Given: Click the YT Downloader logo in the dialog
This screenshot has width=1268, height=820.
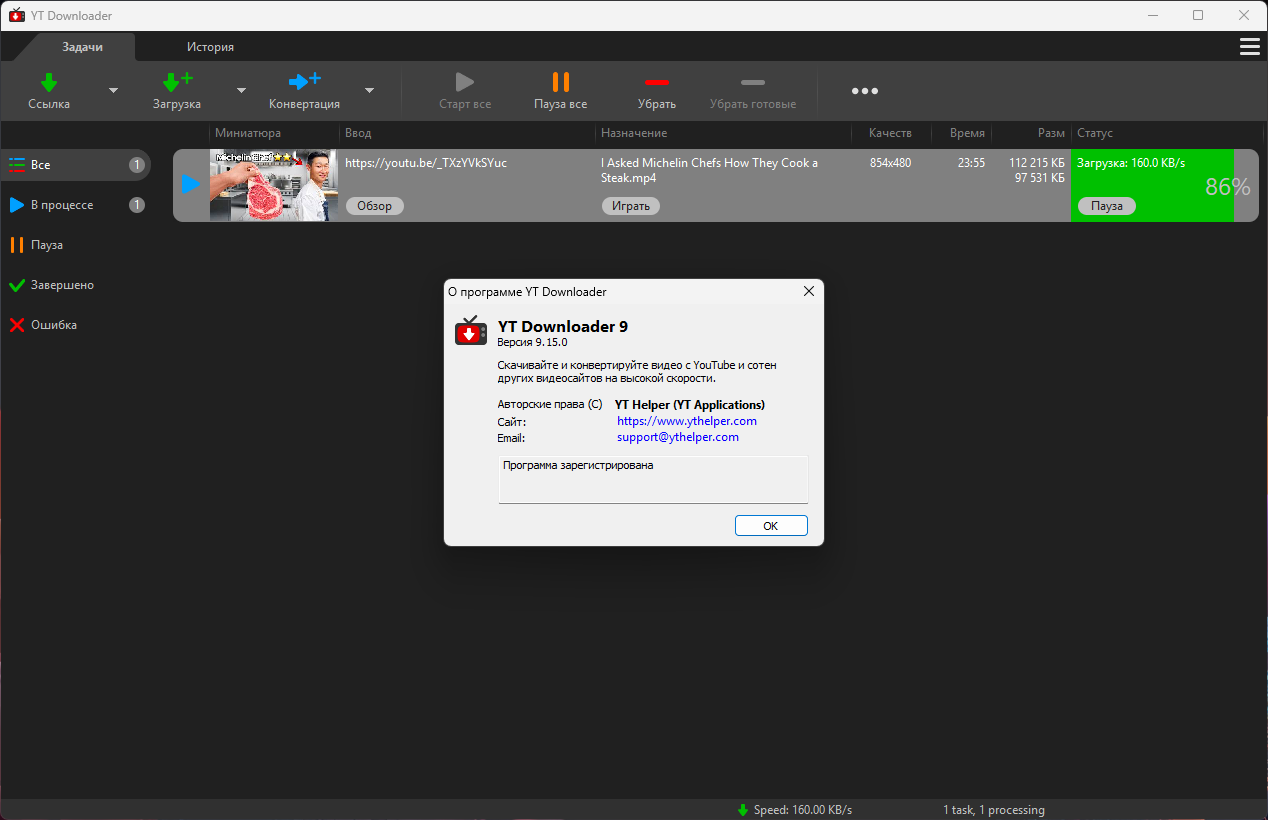Looking at the screenshot, I should [471, 331].
